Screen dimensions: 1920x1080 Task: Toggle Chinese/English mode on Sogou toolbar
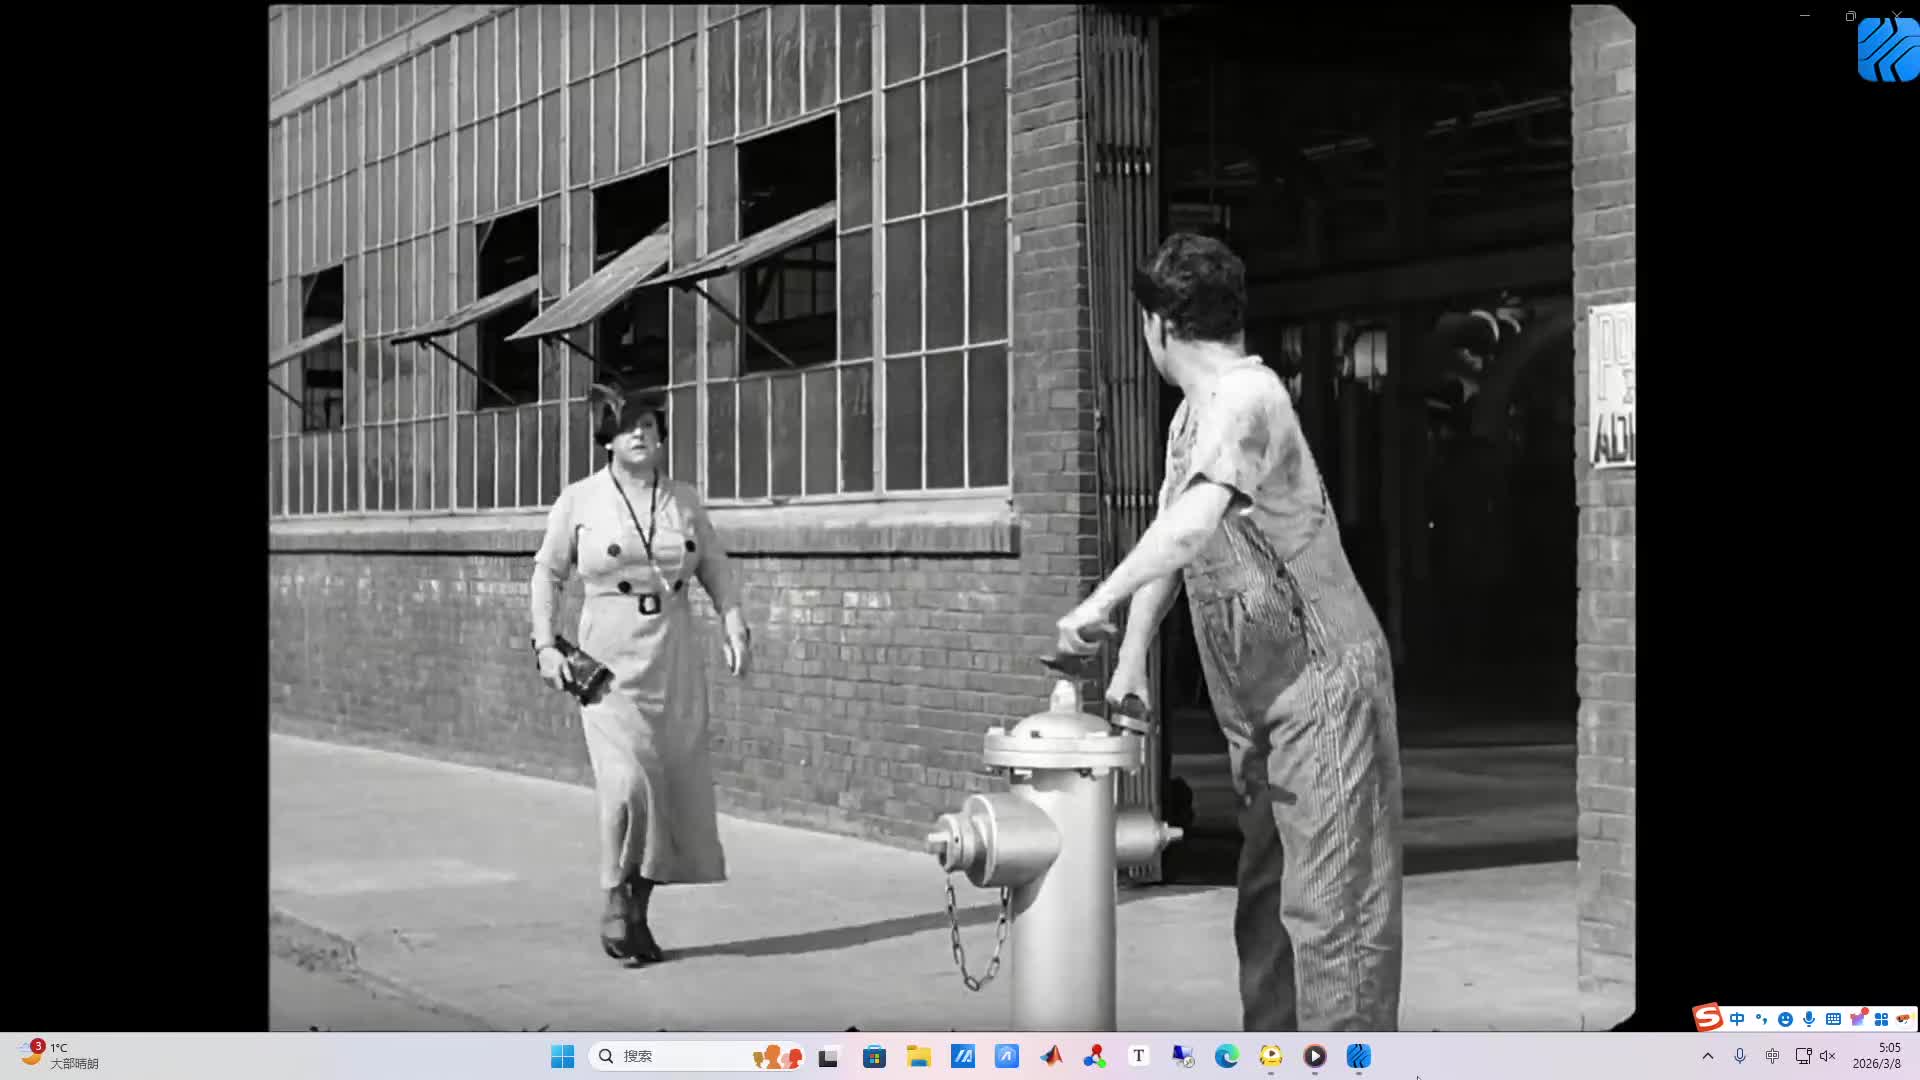(x=1737, y=1019)
